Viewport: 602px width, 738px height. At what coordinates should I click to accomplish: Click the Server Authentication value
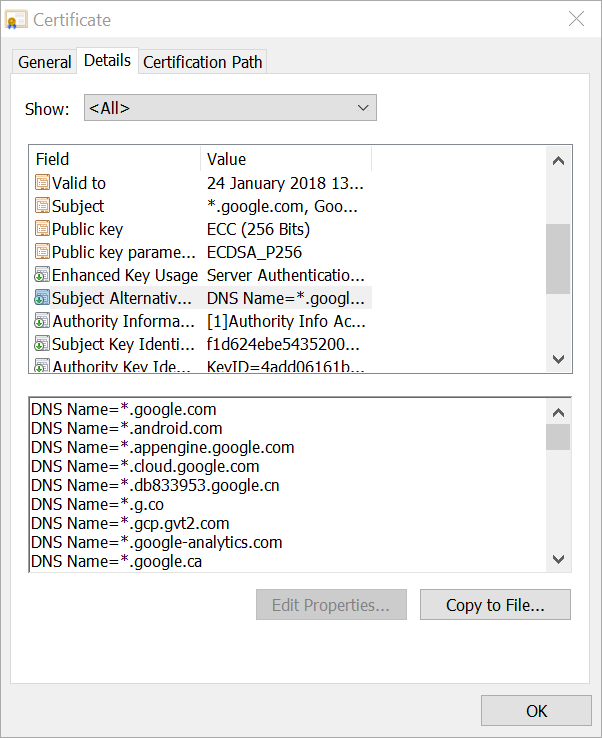pos(286,275)
